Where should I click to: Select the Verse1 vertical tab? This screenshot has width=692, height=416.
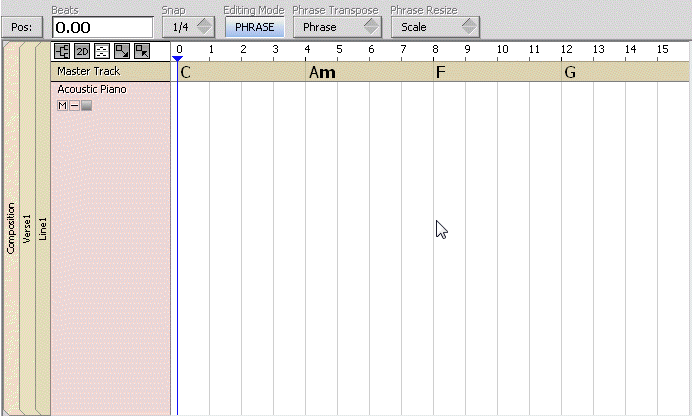coord(27,229)
